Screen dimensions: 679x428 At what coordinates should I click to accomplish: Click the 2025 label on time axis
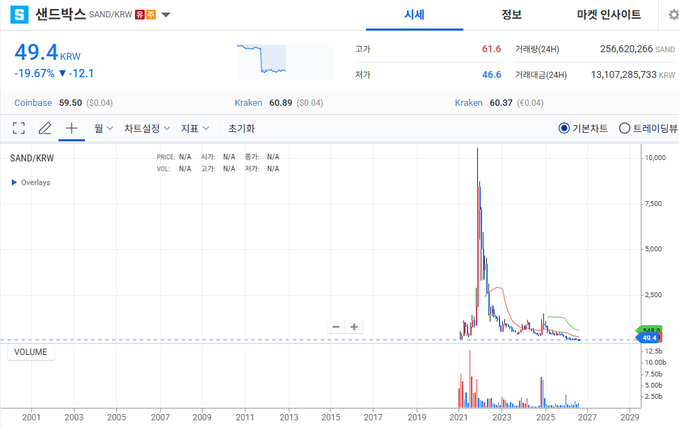pos(546,417)
